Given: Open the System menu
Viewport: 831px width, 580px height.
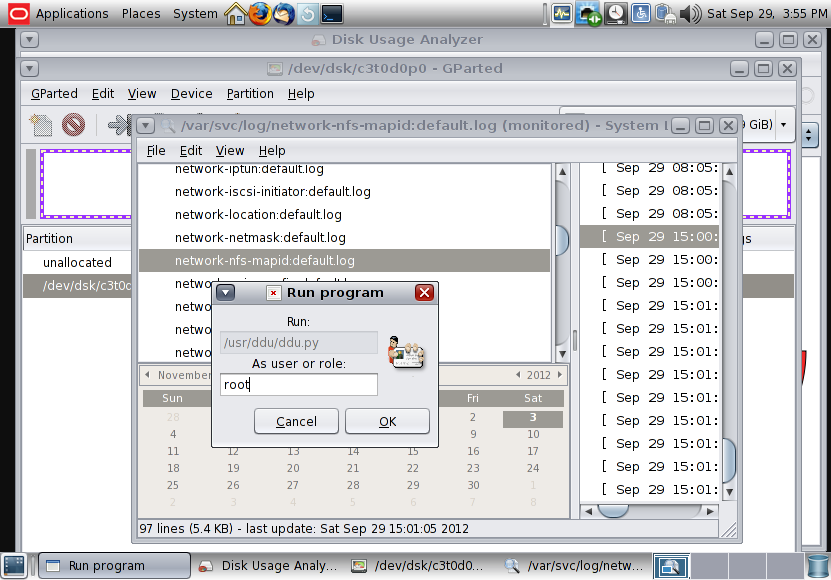Looking at the screenshot, I should click(x=195, y=13).
